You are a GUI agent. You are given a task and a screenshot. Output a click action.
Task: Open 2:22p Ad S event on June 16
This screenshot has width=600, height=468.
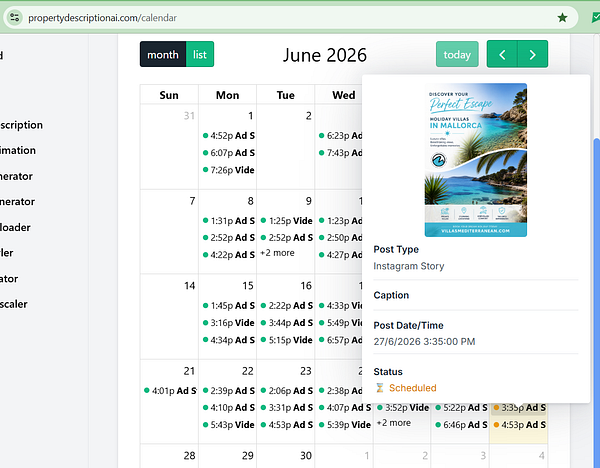point(286,305)
